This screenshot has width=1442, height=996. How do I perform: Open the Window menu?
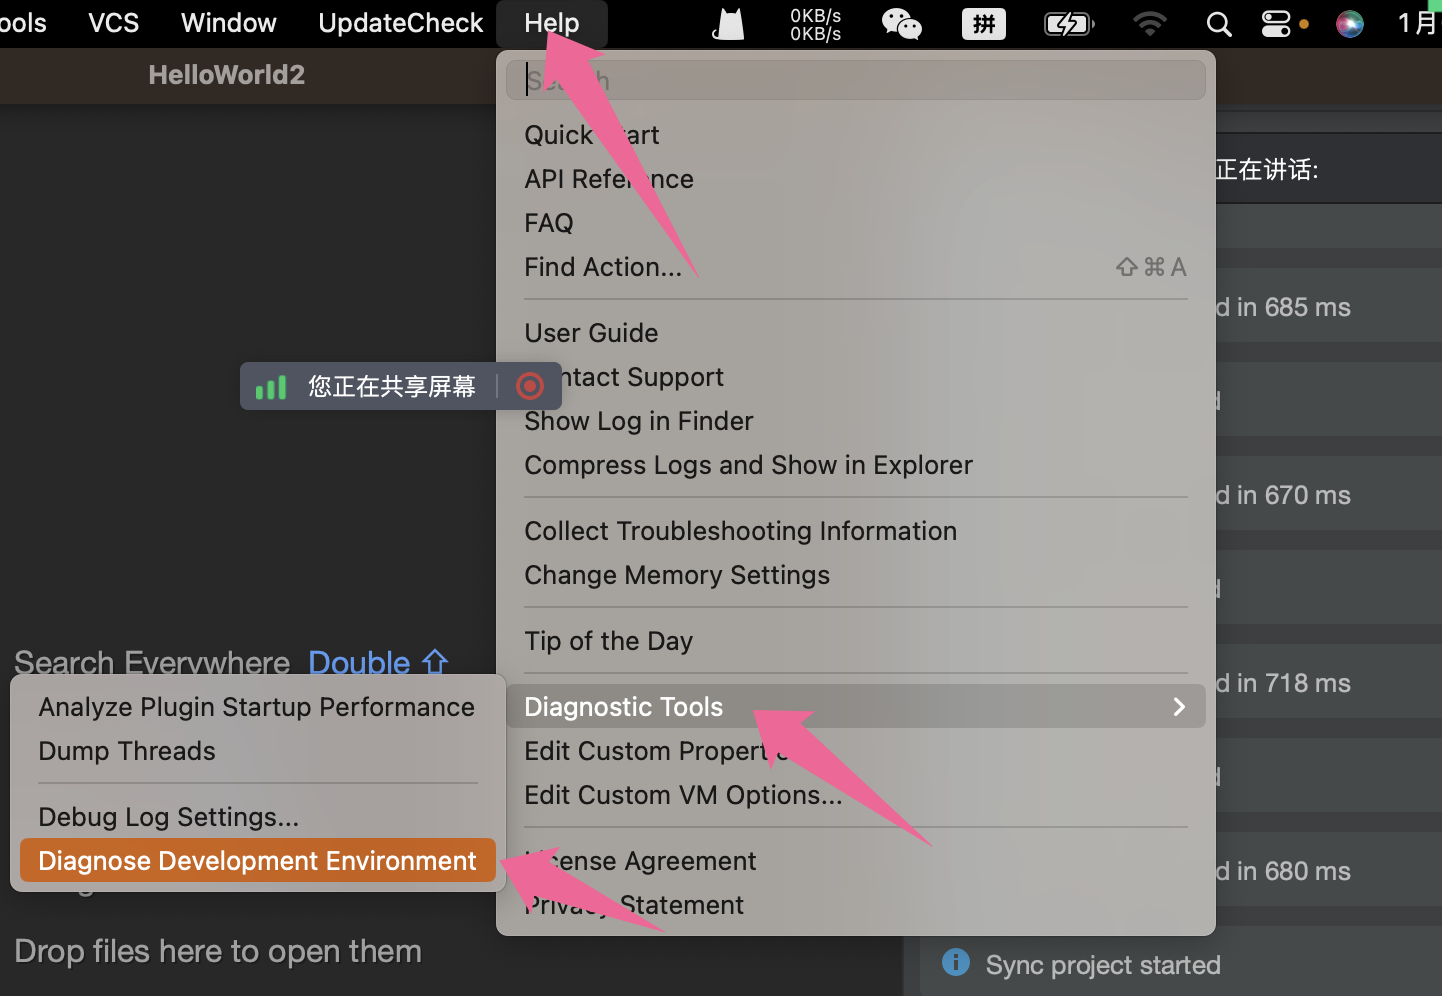[x=228, y=23]
